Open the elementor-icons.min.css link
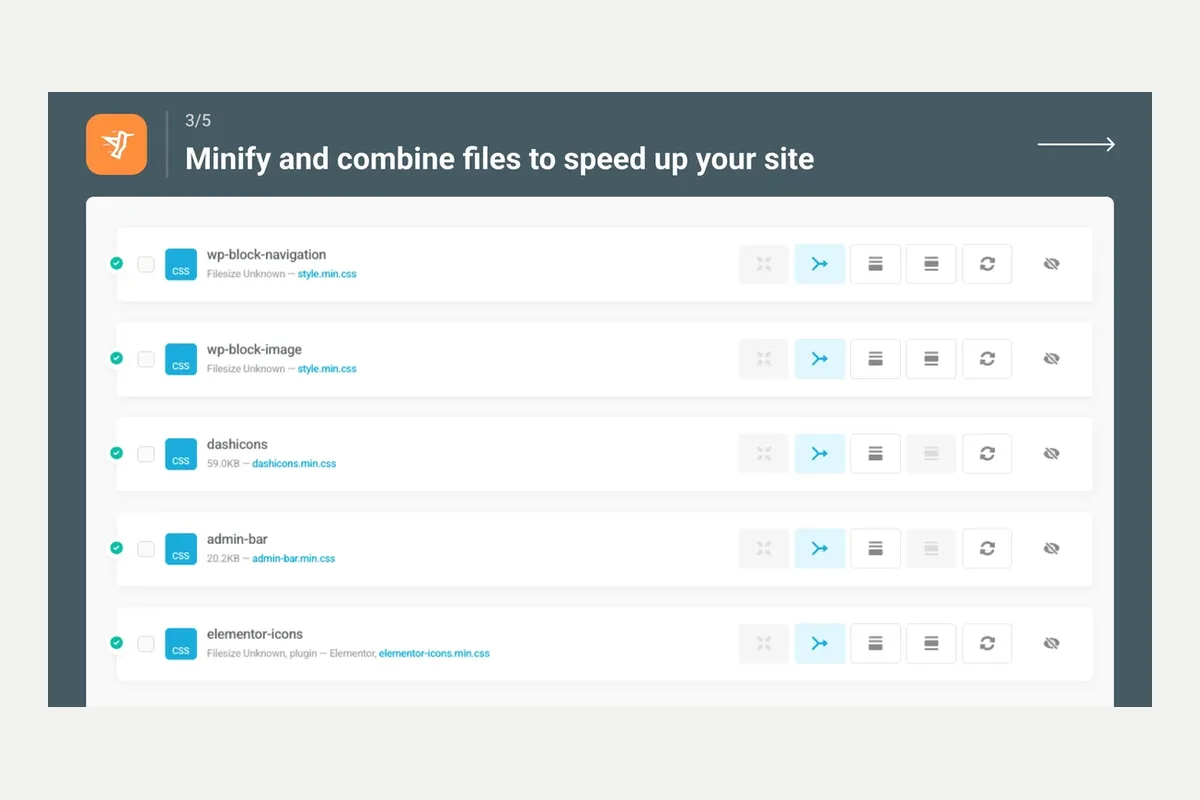The width and height of the screenshot is (1200, 800). (434, 654)
